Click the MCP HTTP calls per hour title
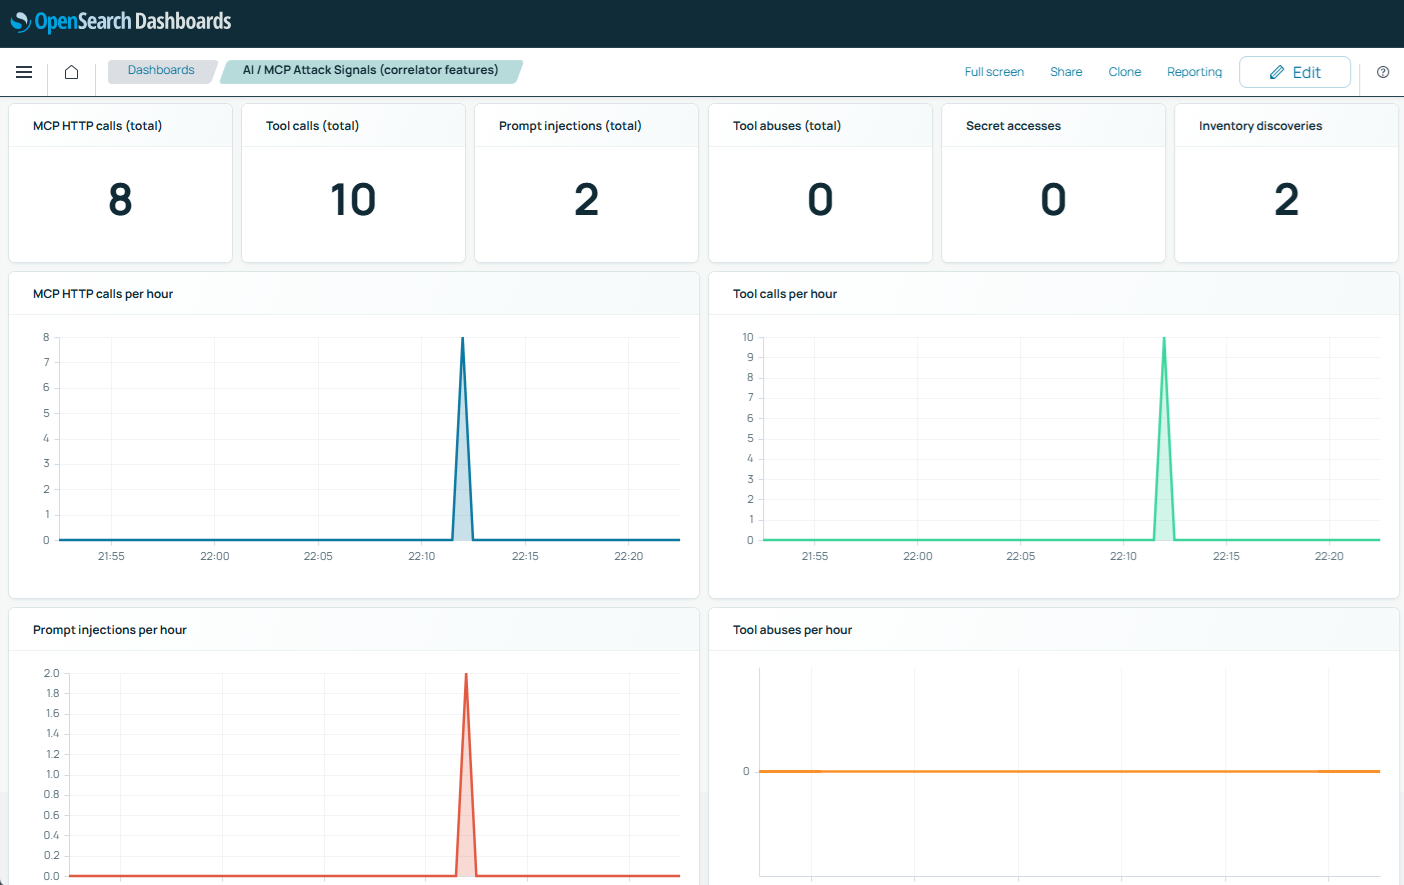This screenshot has height=885, width=1404. pos(103,294)
